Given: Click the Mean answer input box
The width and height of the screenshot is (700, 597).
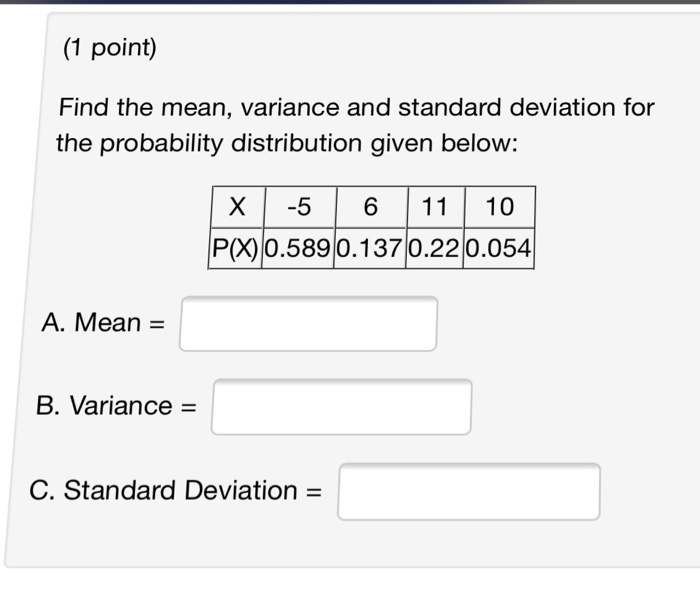Looking at the screenshot, I should tap(308, 324).
